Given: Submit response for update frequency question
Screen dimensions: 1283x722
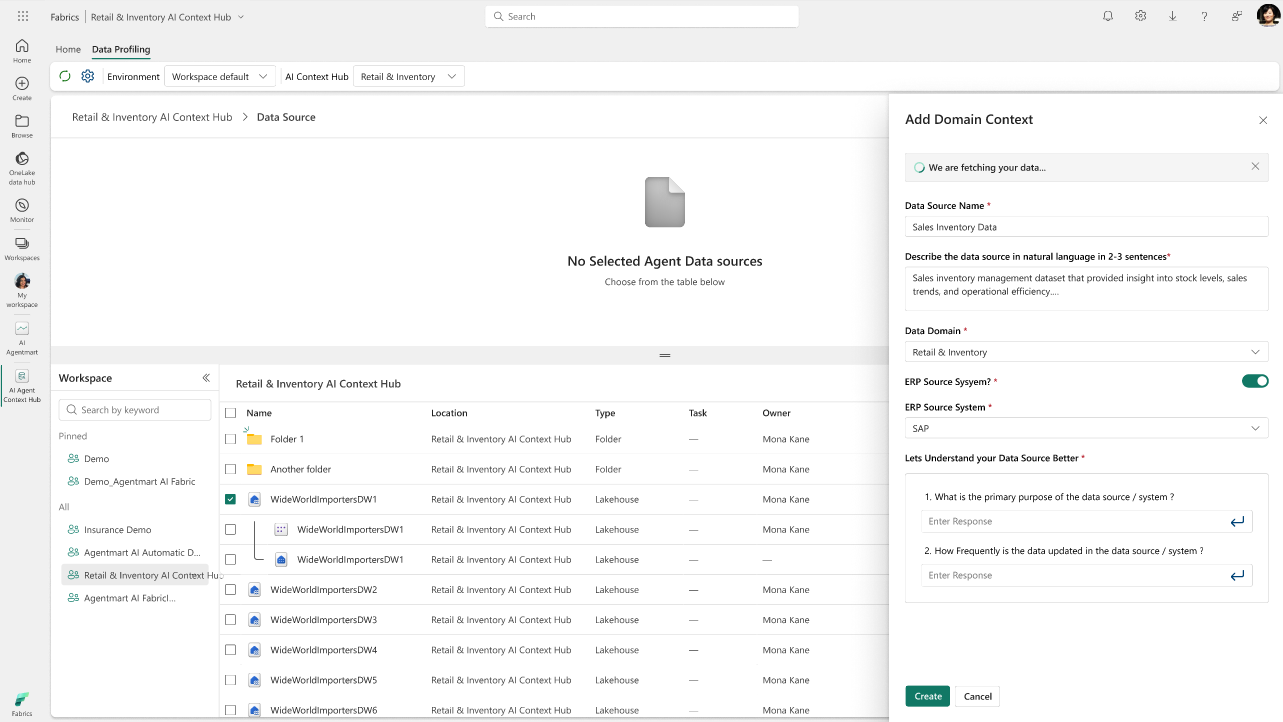Looking at the screenshot, I should [1237, 575].
